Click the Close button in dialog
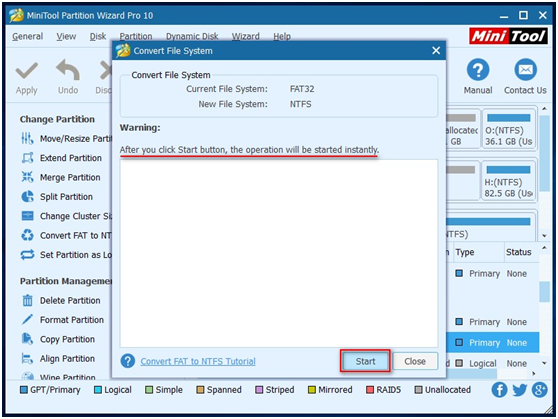The height and width of the screenshot is (419, 558). pos(415,361)
